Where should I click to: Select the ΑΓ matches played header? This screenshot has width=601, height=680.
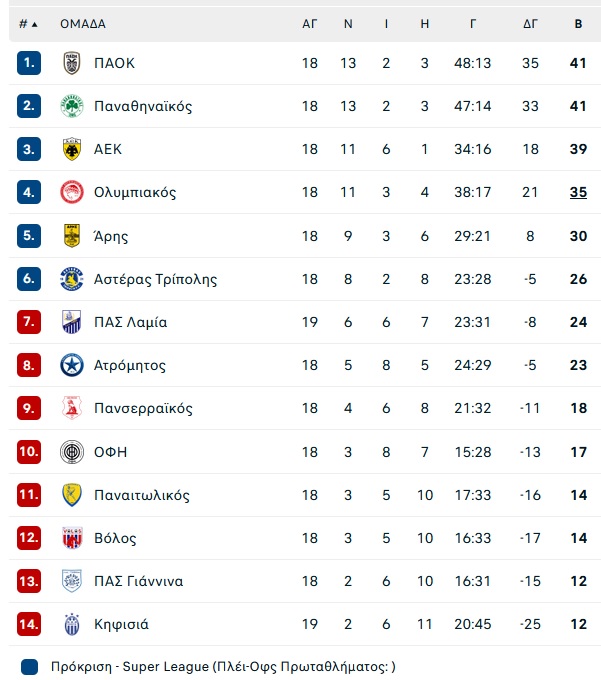point(310,24)
